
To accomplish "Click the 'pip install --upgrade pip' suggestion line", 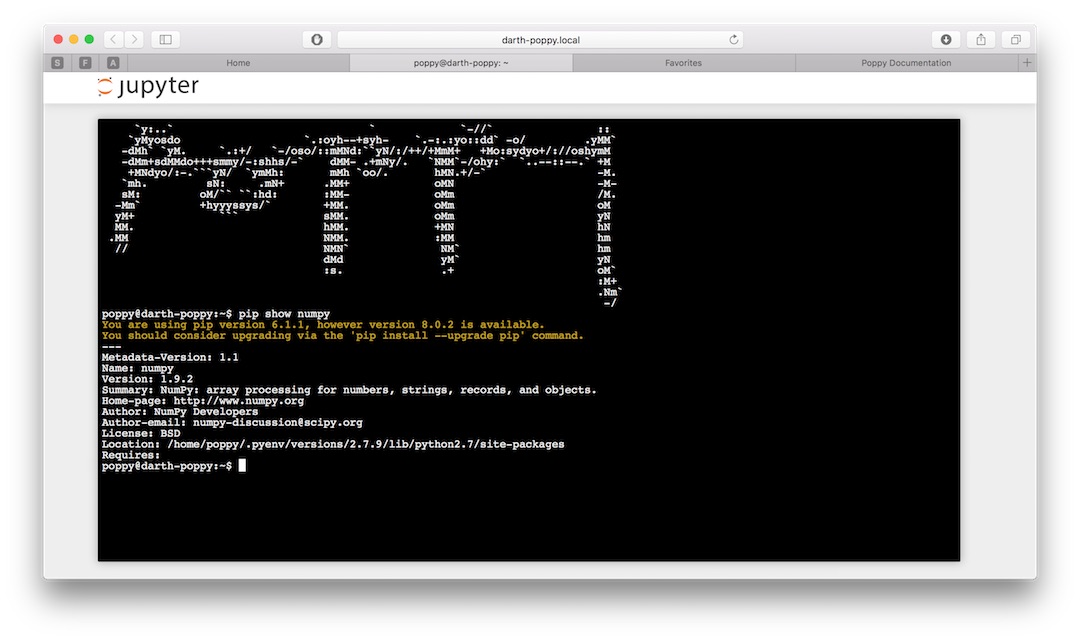I will 342,336.
